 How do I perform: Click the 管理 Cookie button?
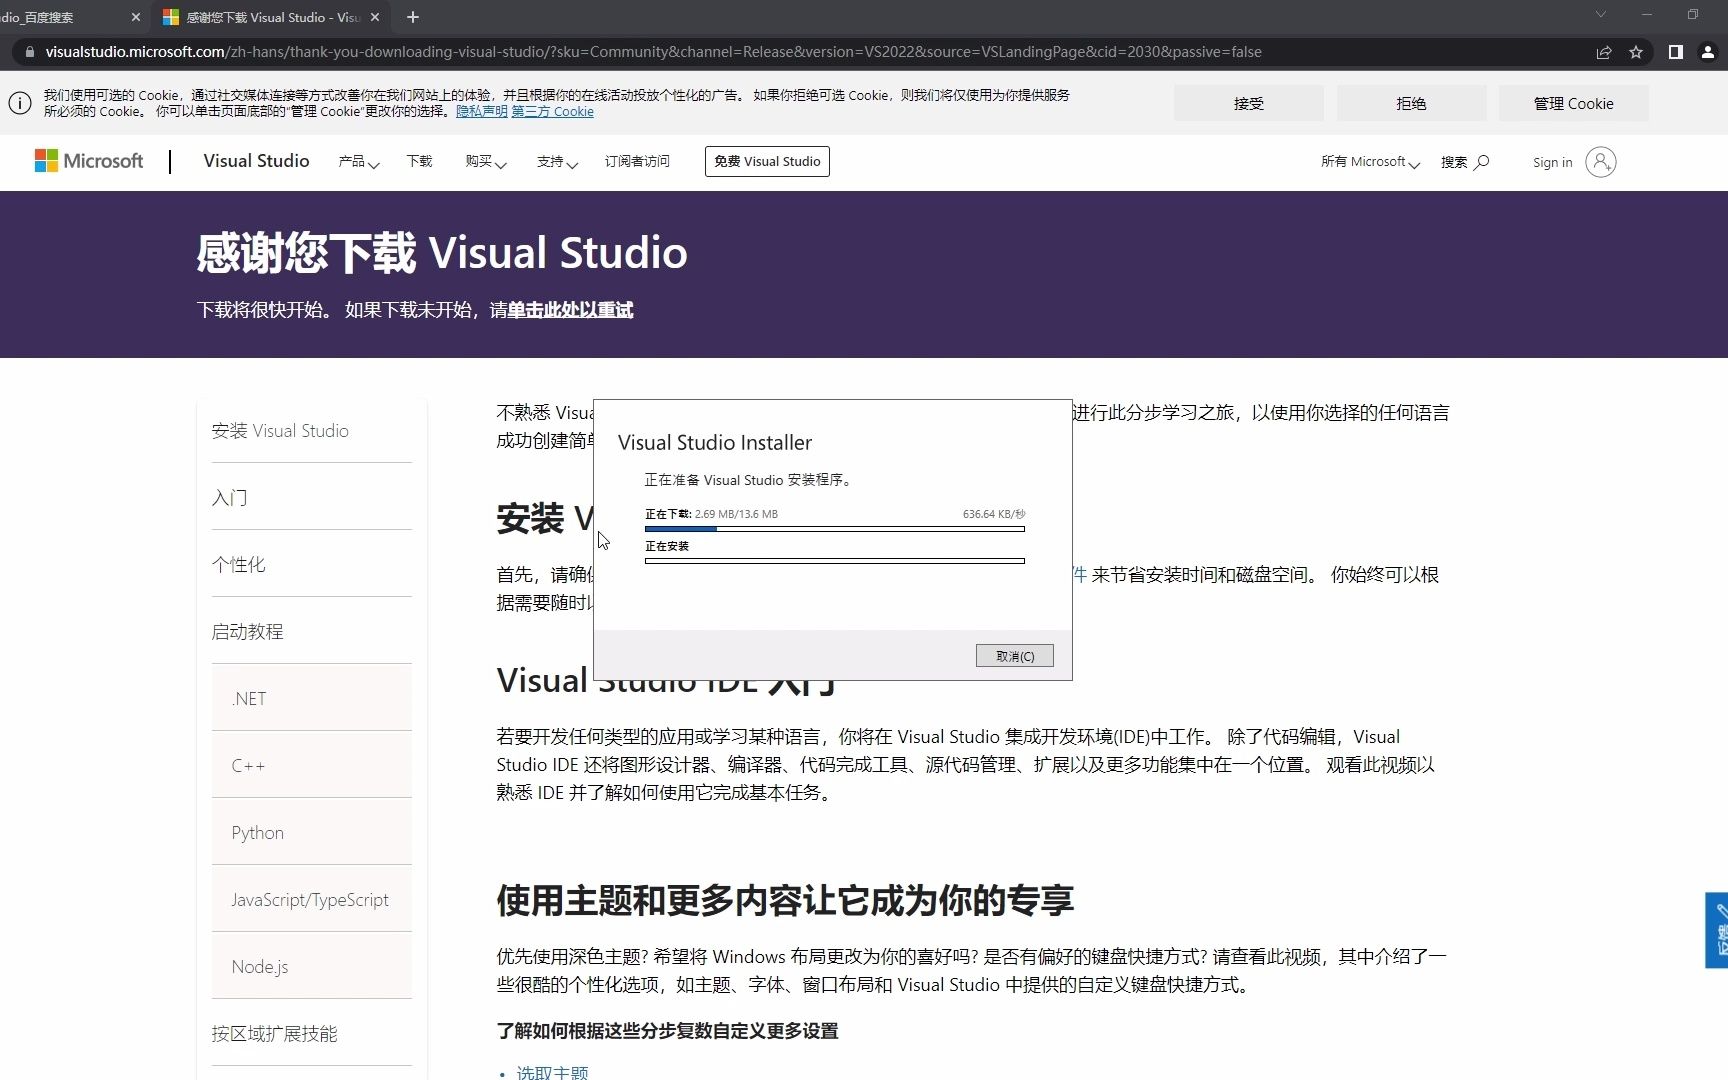pos(1573,103)
